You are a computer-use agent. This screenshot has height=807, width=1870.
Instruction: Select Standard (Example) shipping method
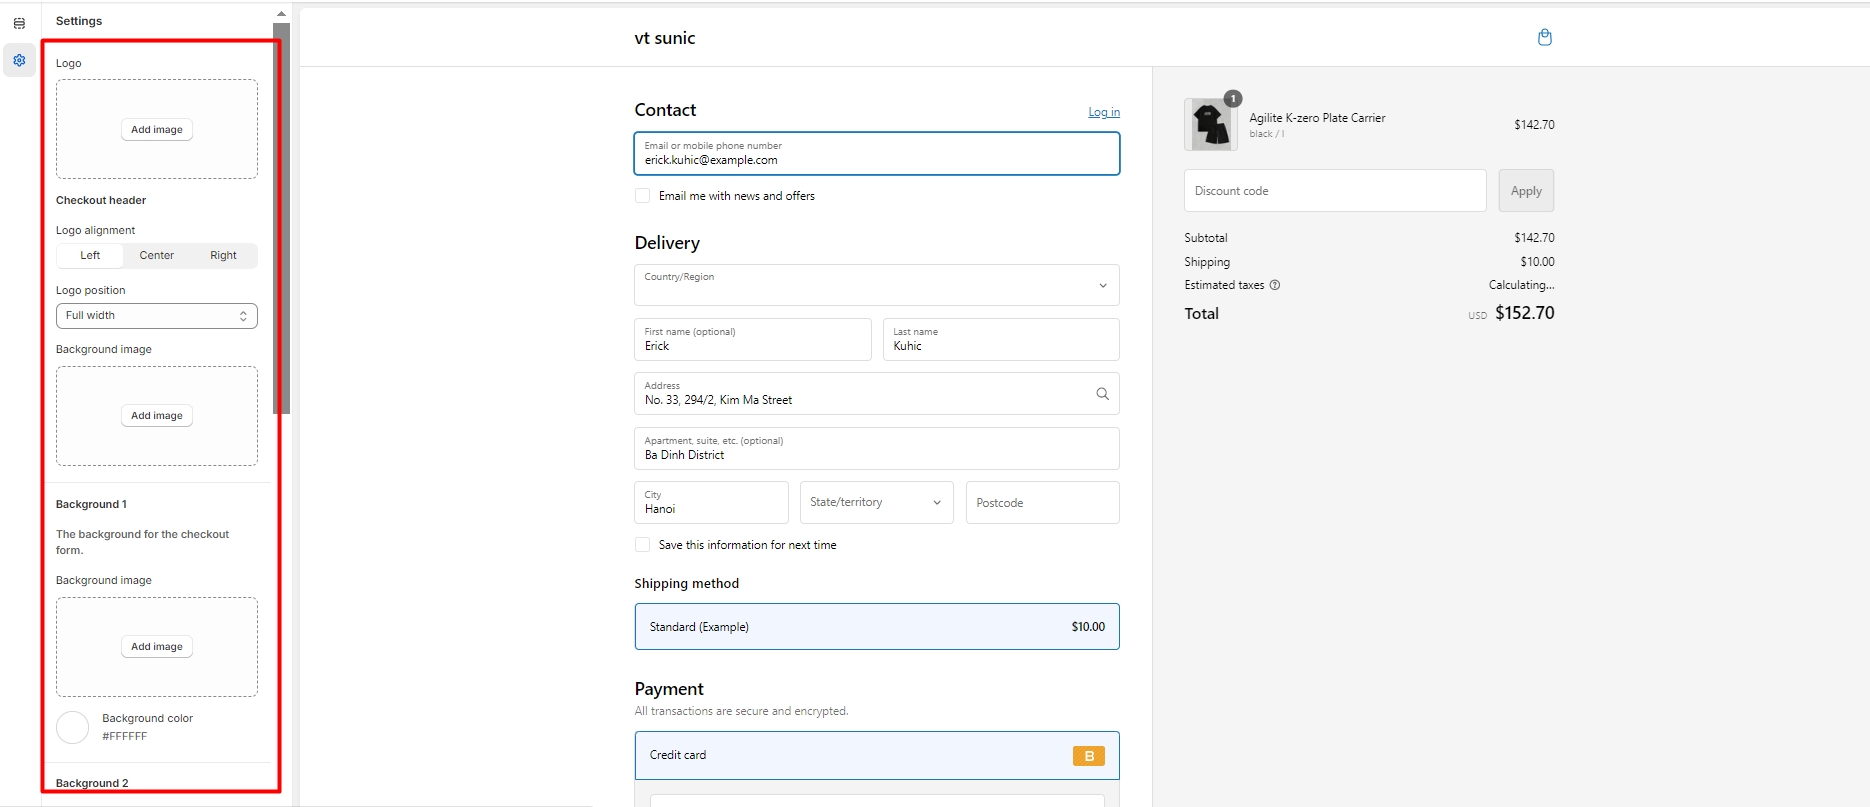tap(876, 627)
